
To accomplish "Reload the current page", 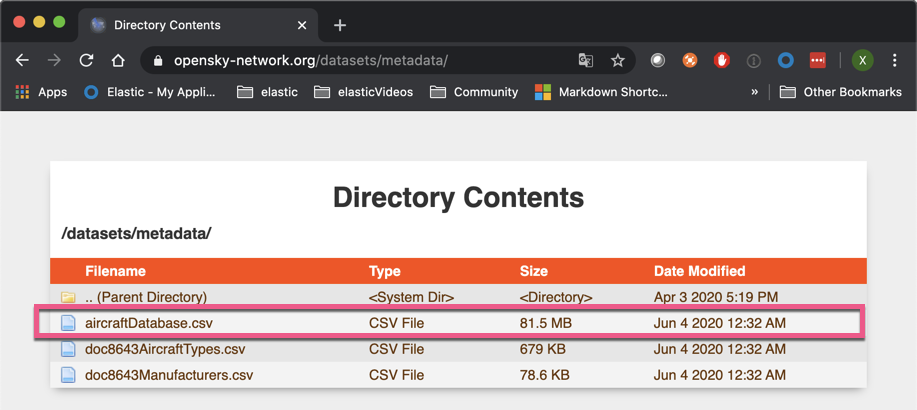I will pyautogui.click(x=87, y=60).
